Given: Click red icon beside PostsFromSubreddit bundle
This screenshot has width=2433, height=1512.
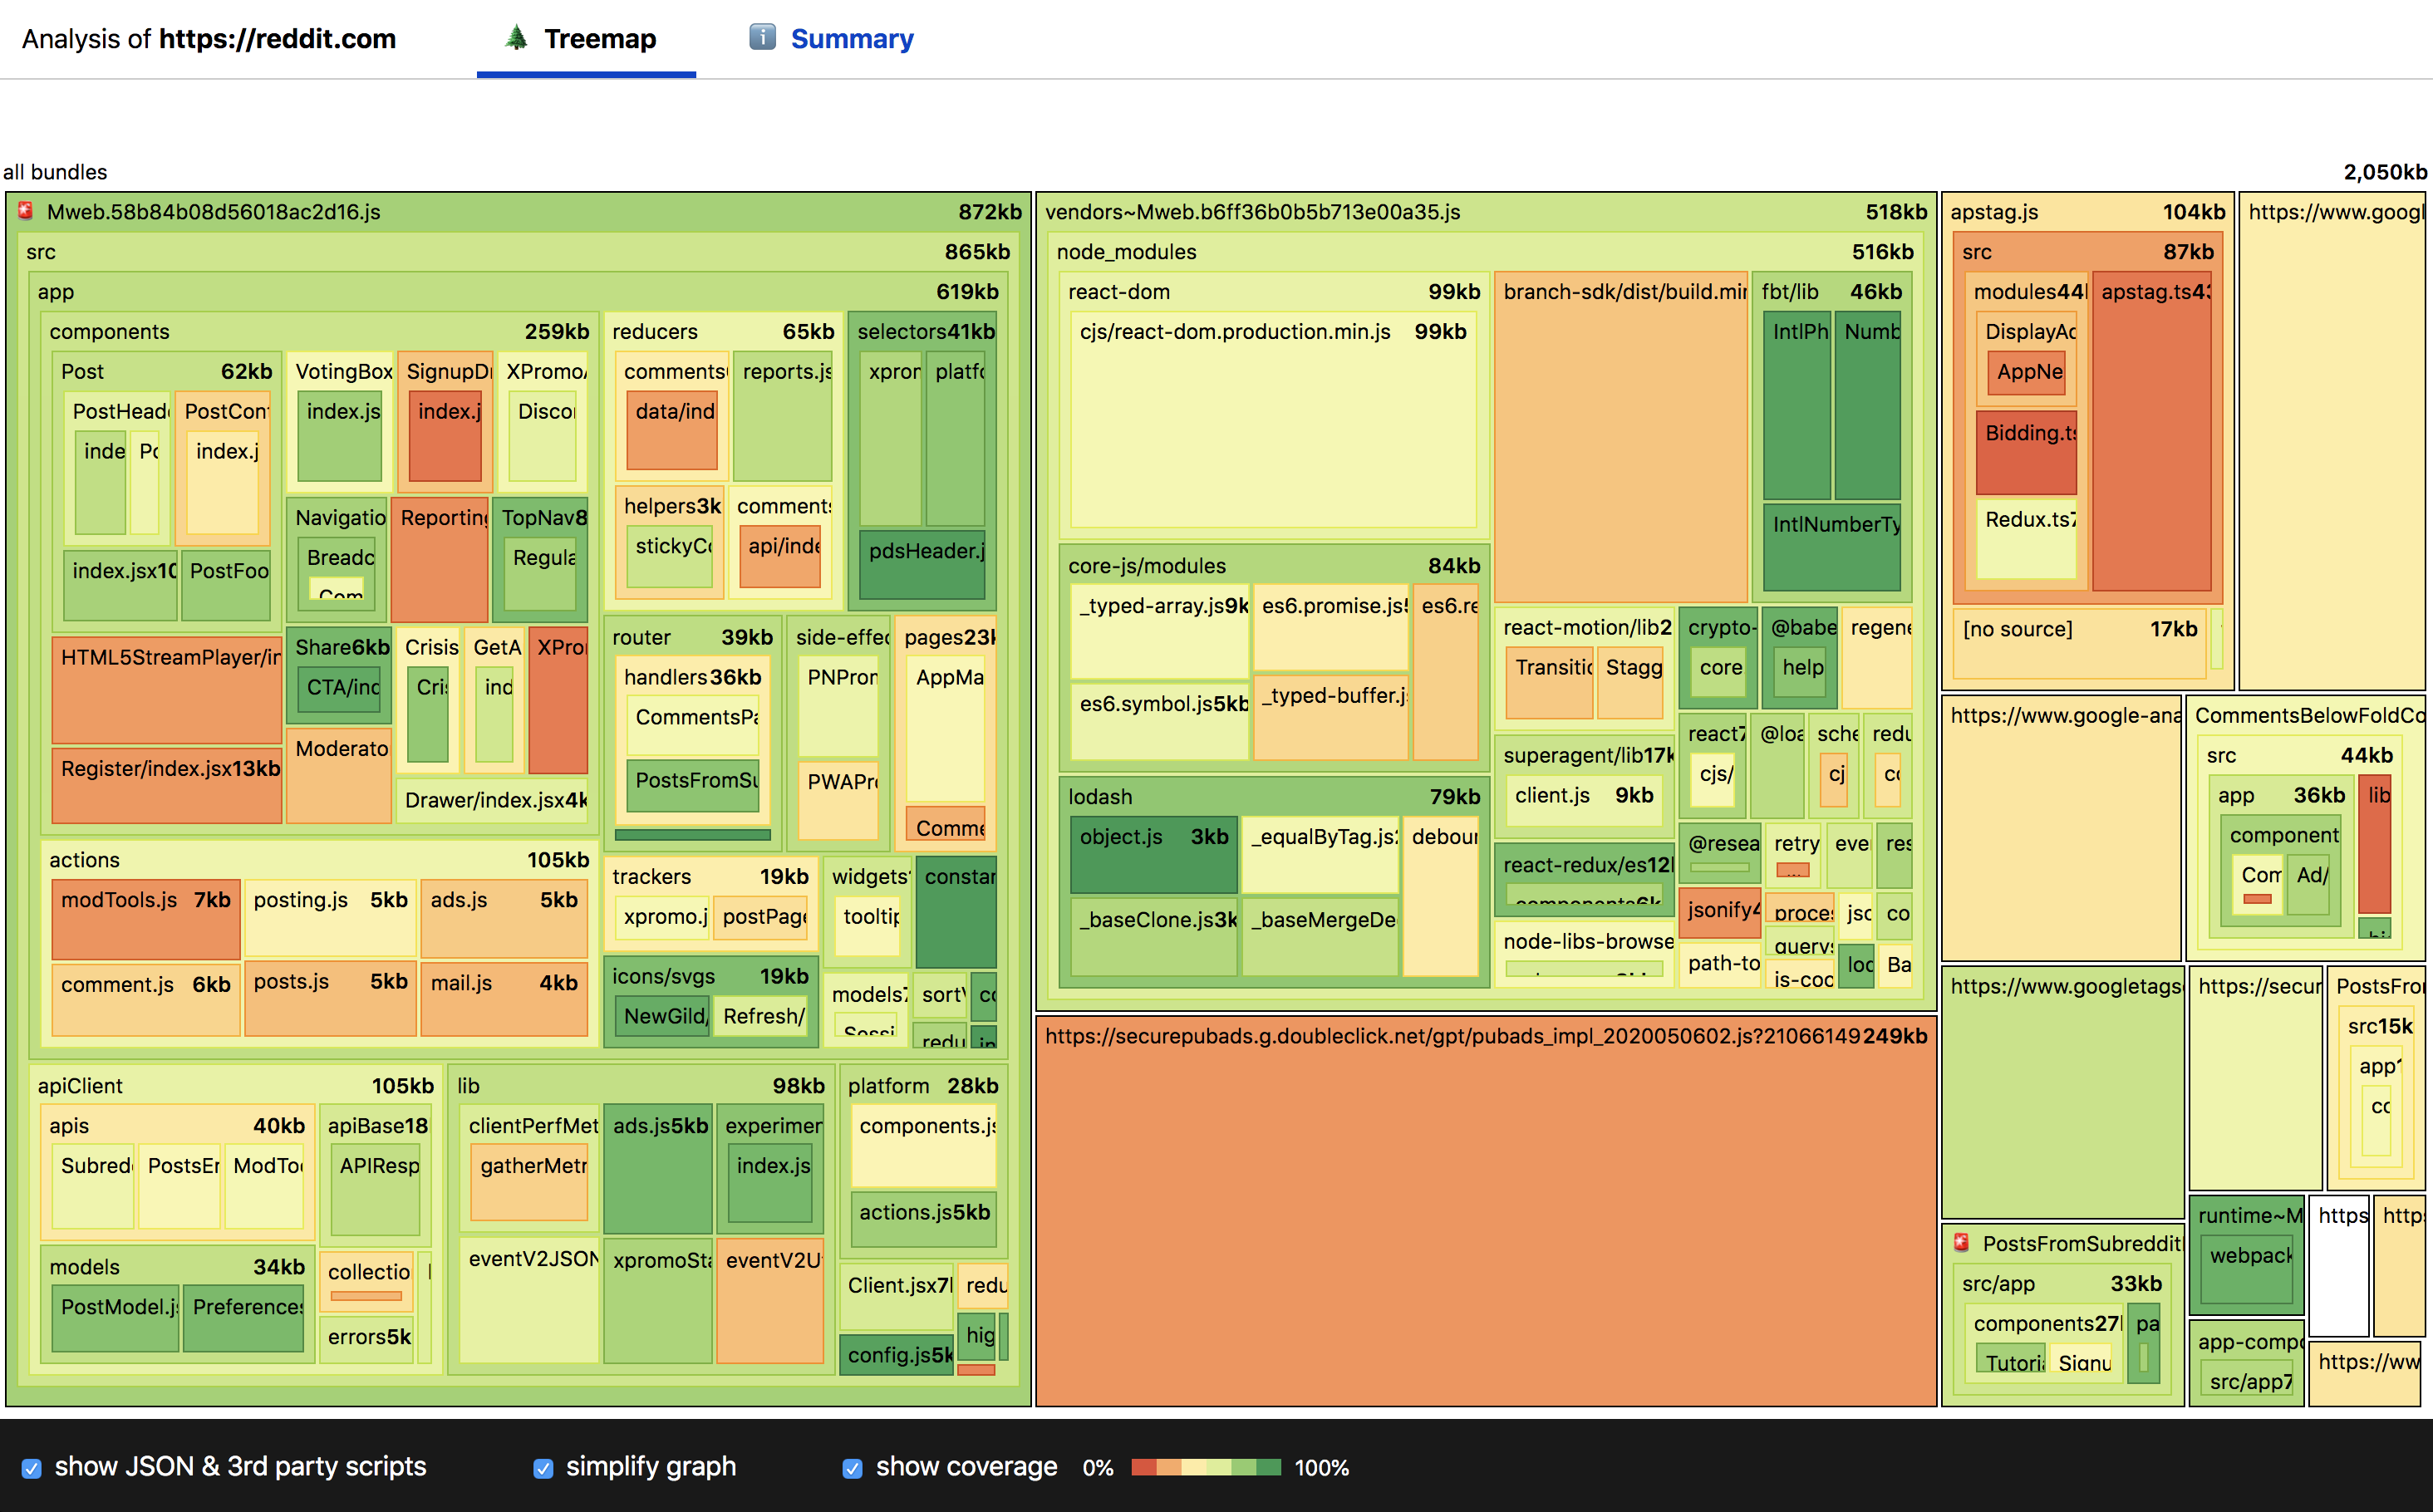Looking at the screenshot, I should pos(1962,1243).
